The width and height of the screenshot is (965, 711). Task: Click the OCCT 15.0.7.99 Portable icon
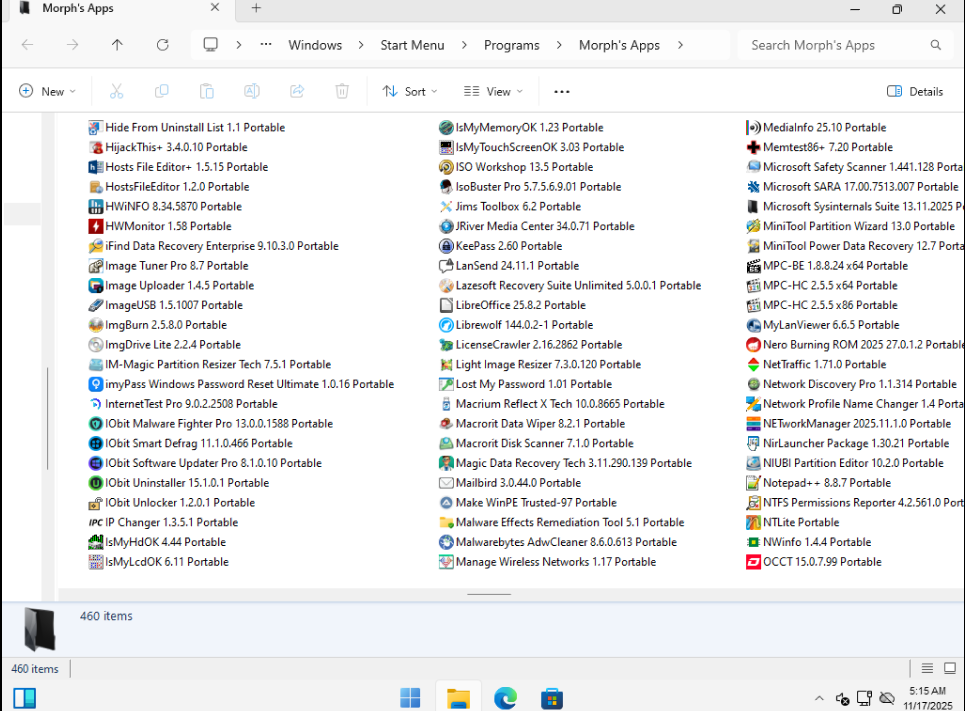point(754,562)
